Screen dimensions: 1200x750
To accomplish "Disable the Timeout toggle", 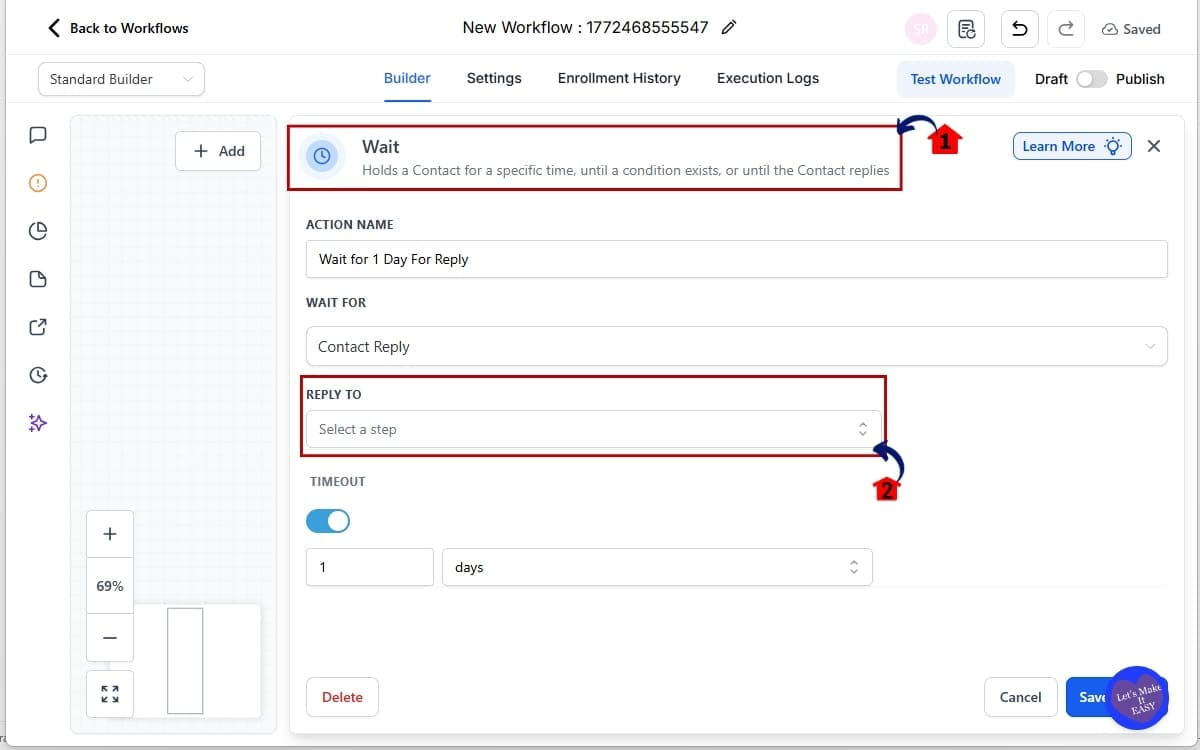I will pyautogui.click(x=328, y=521).
